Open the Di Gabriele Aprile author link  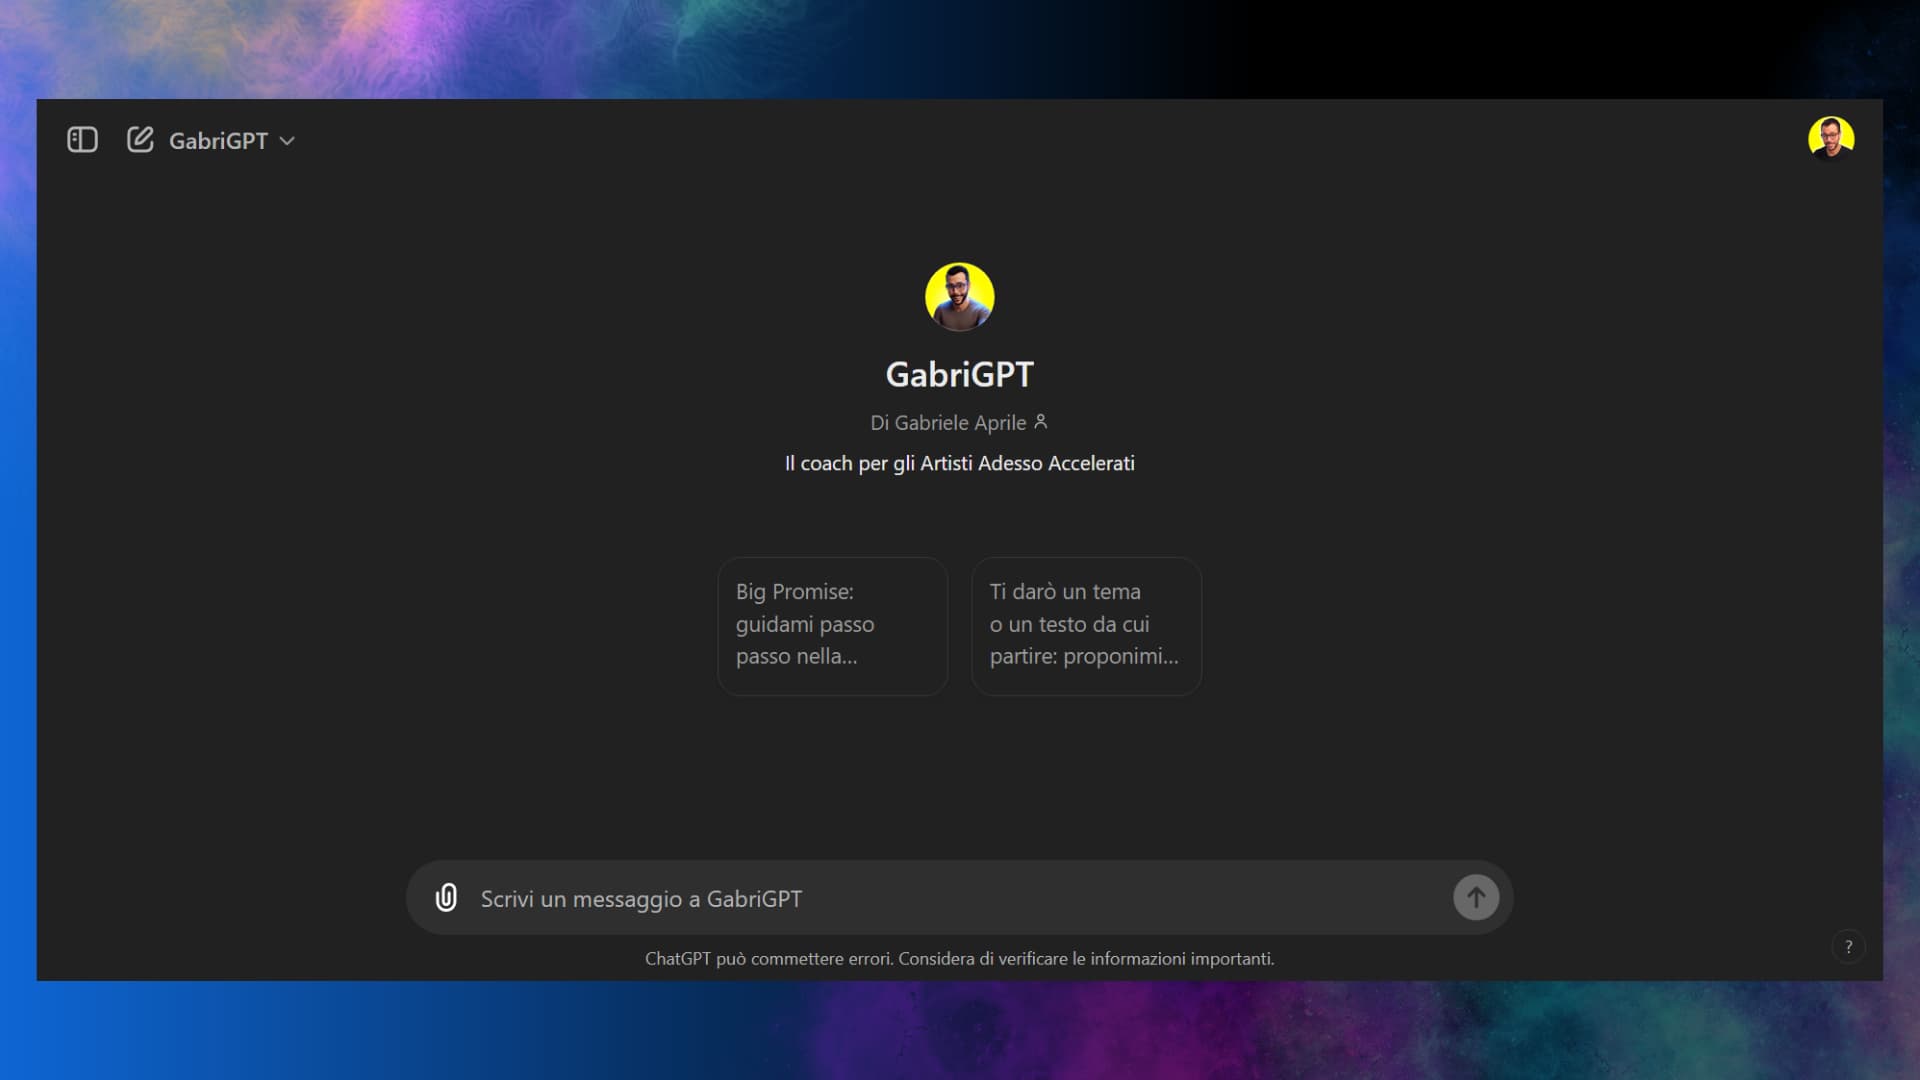tap(947, 423)
